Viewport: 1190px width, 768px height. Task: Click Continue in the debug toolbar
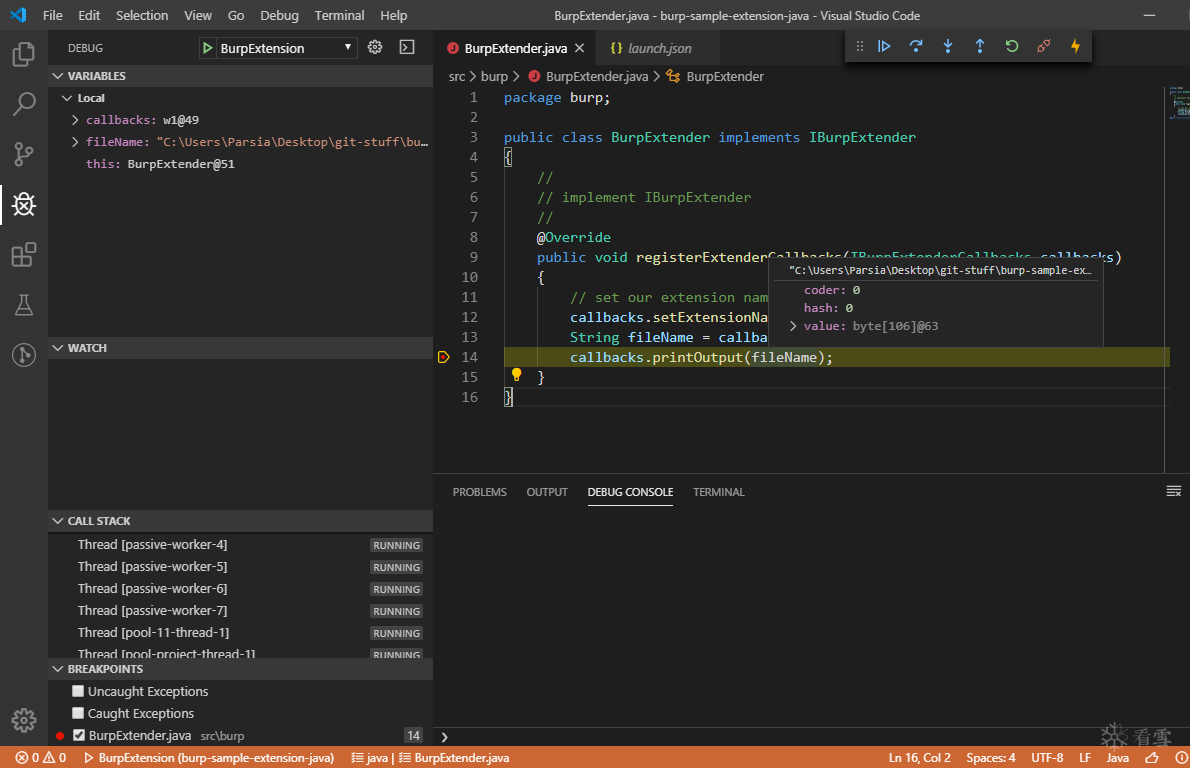[x=884, y=46]
